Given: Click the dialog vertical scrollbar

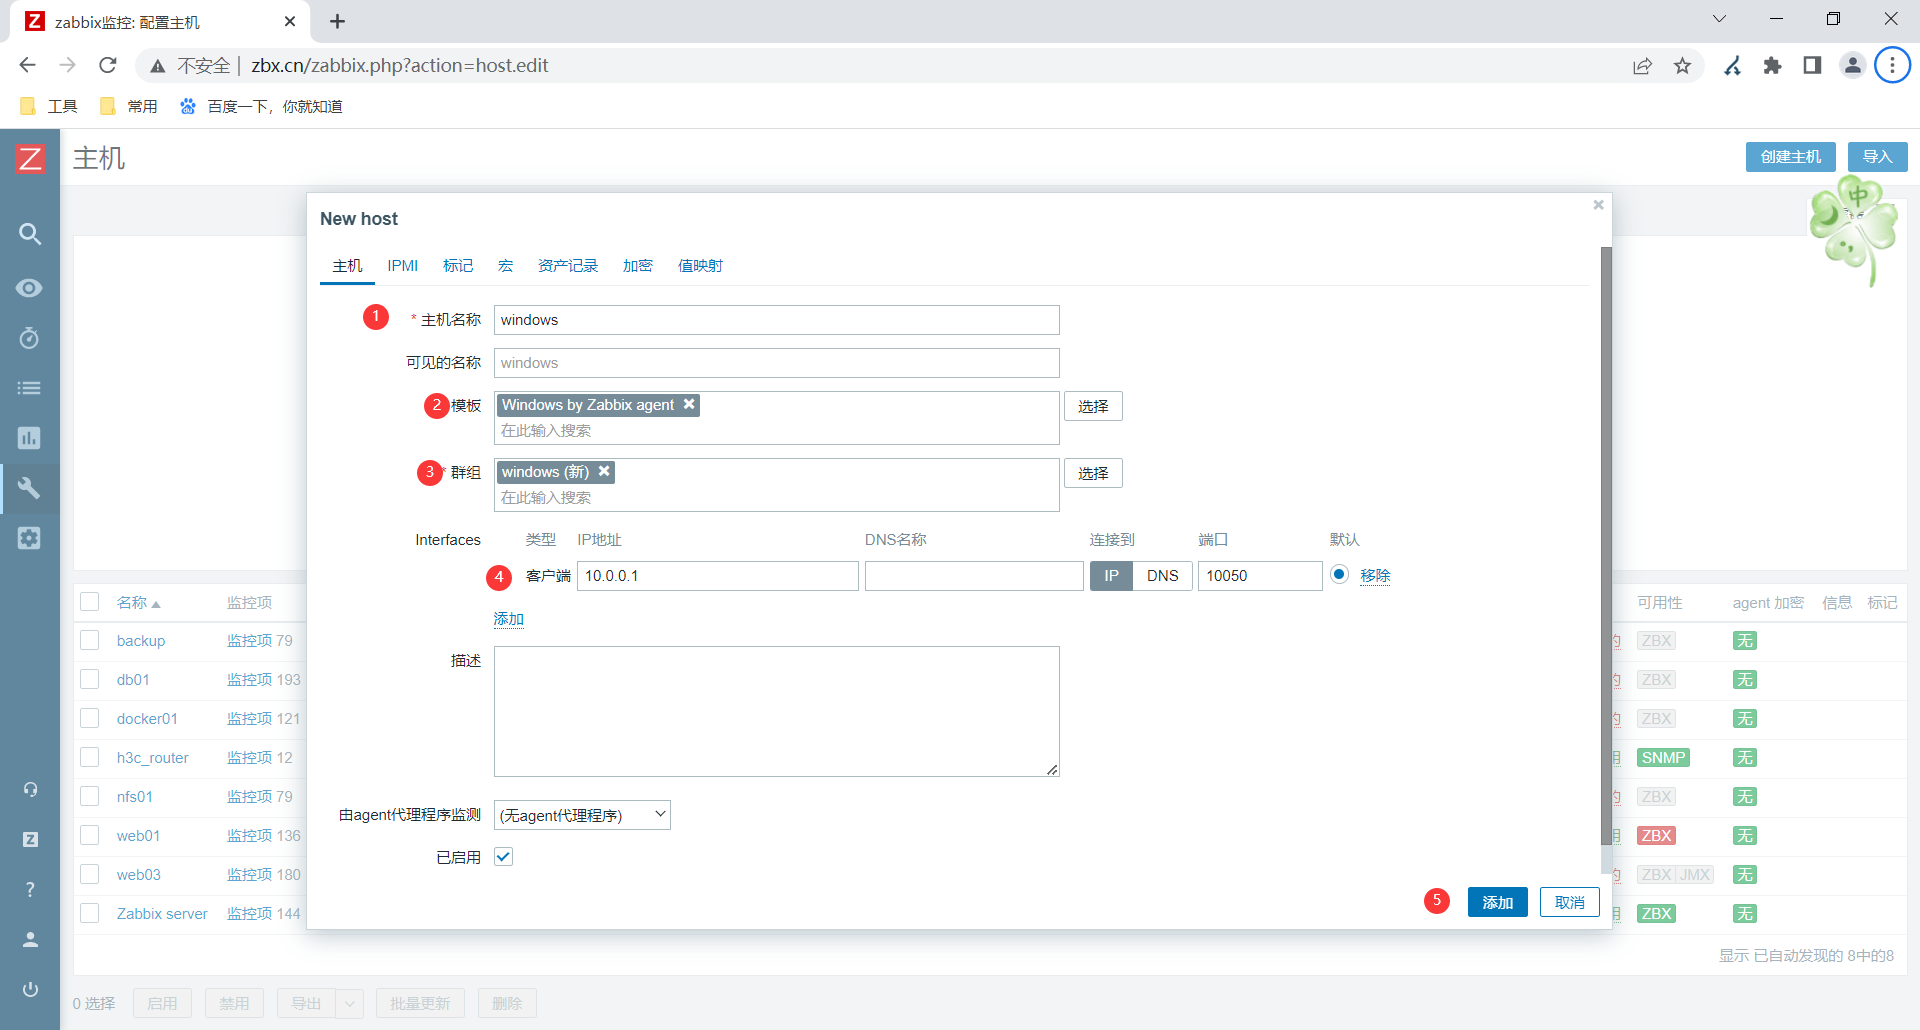Looking at the screenshot, I should 1606,545.
